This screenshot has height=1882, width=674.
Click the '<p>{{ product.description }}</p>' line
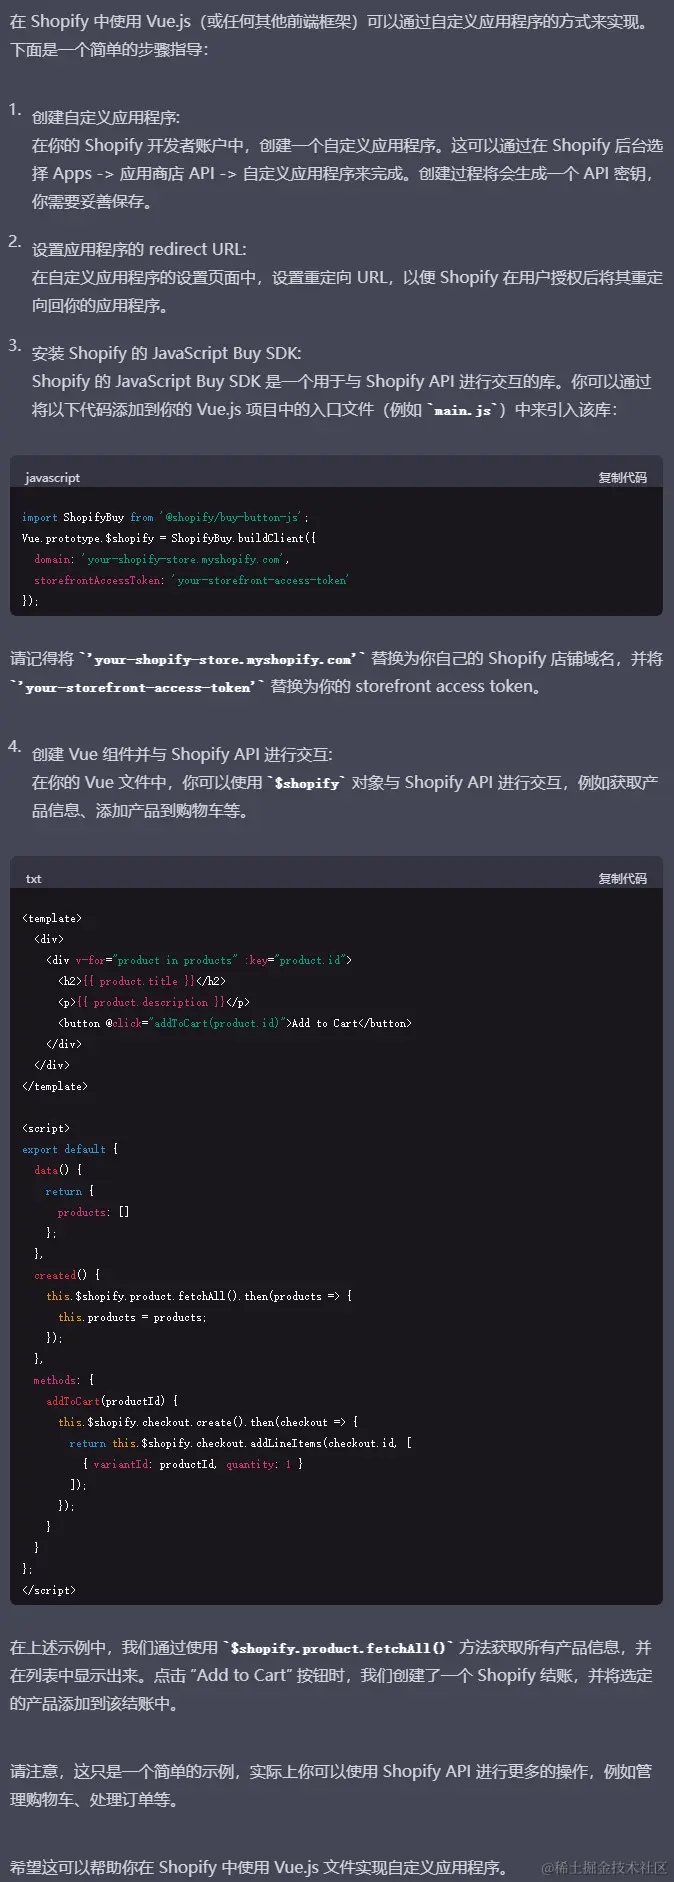tap(154, 1002)
